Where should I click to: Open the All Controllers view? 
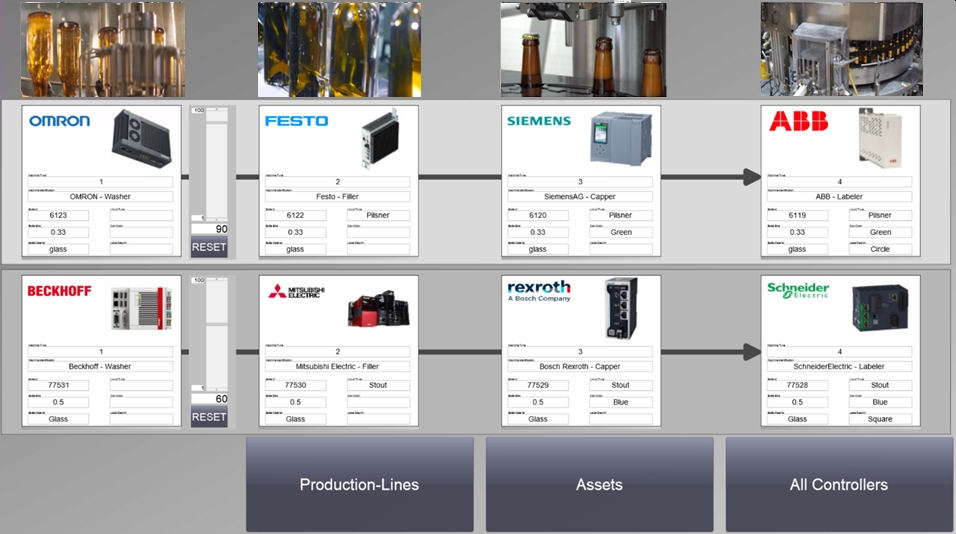[x=838, y=484]
